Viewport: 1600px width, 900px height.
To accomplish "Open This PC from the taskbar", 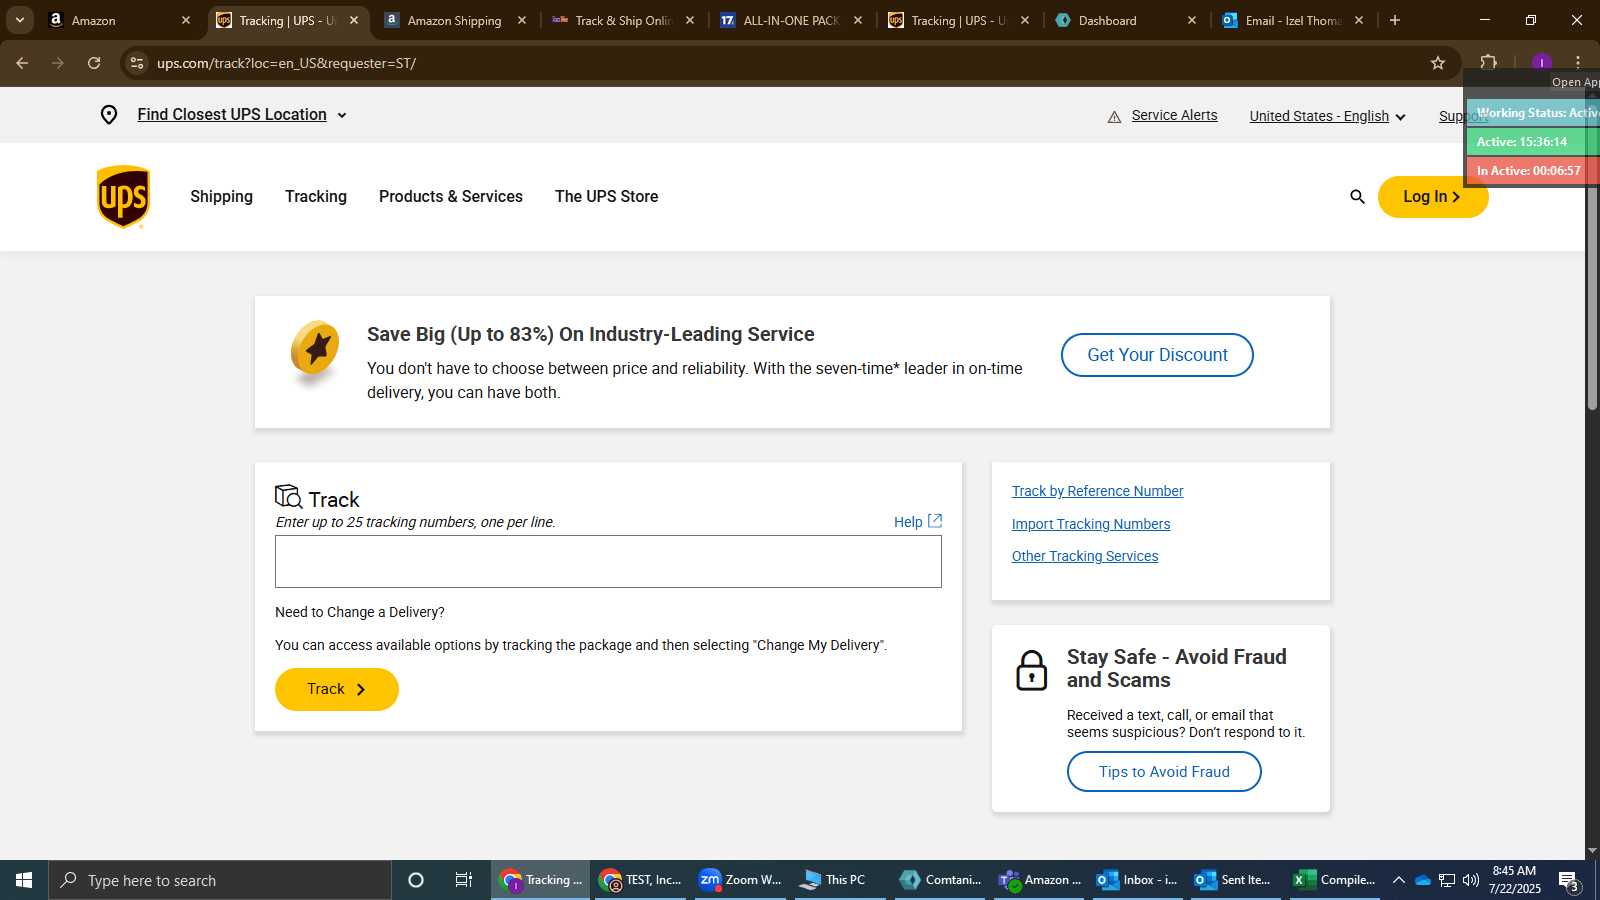I will coord(838,880).
